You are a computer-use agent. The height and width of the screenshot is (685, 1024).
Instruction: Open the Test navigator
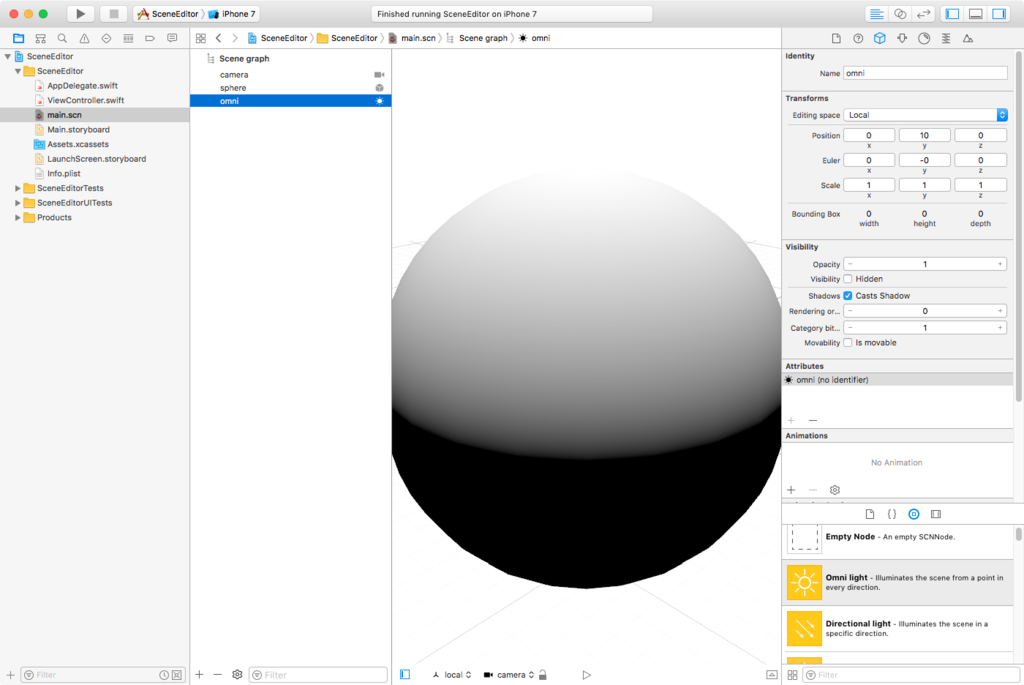point(106,39)
